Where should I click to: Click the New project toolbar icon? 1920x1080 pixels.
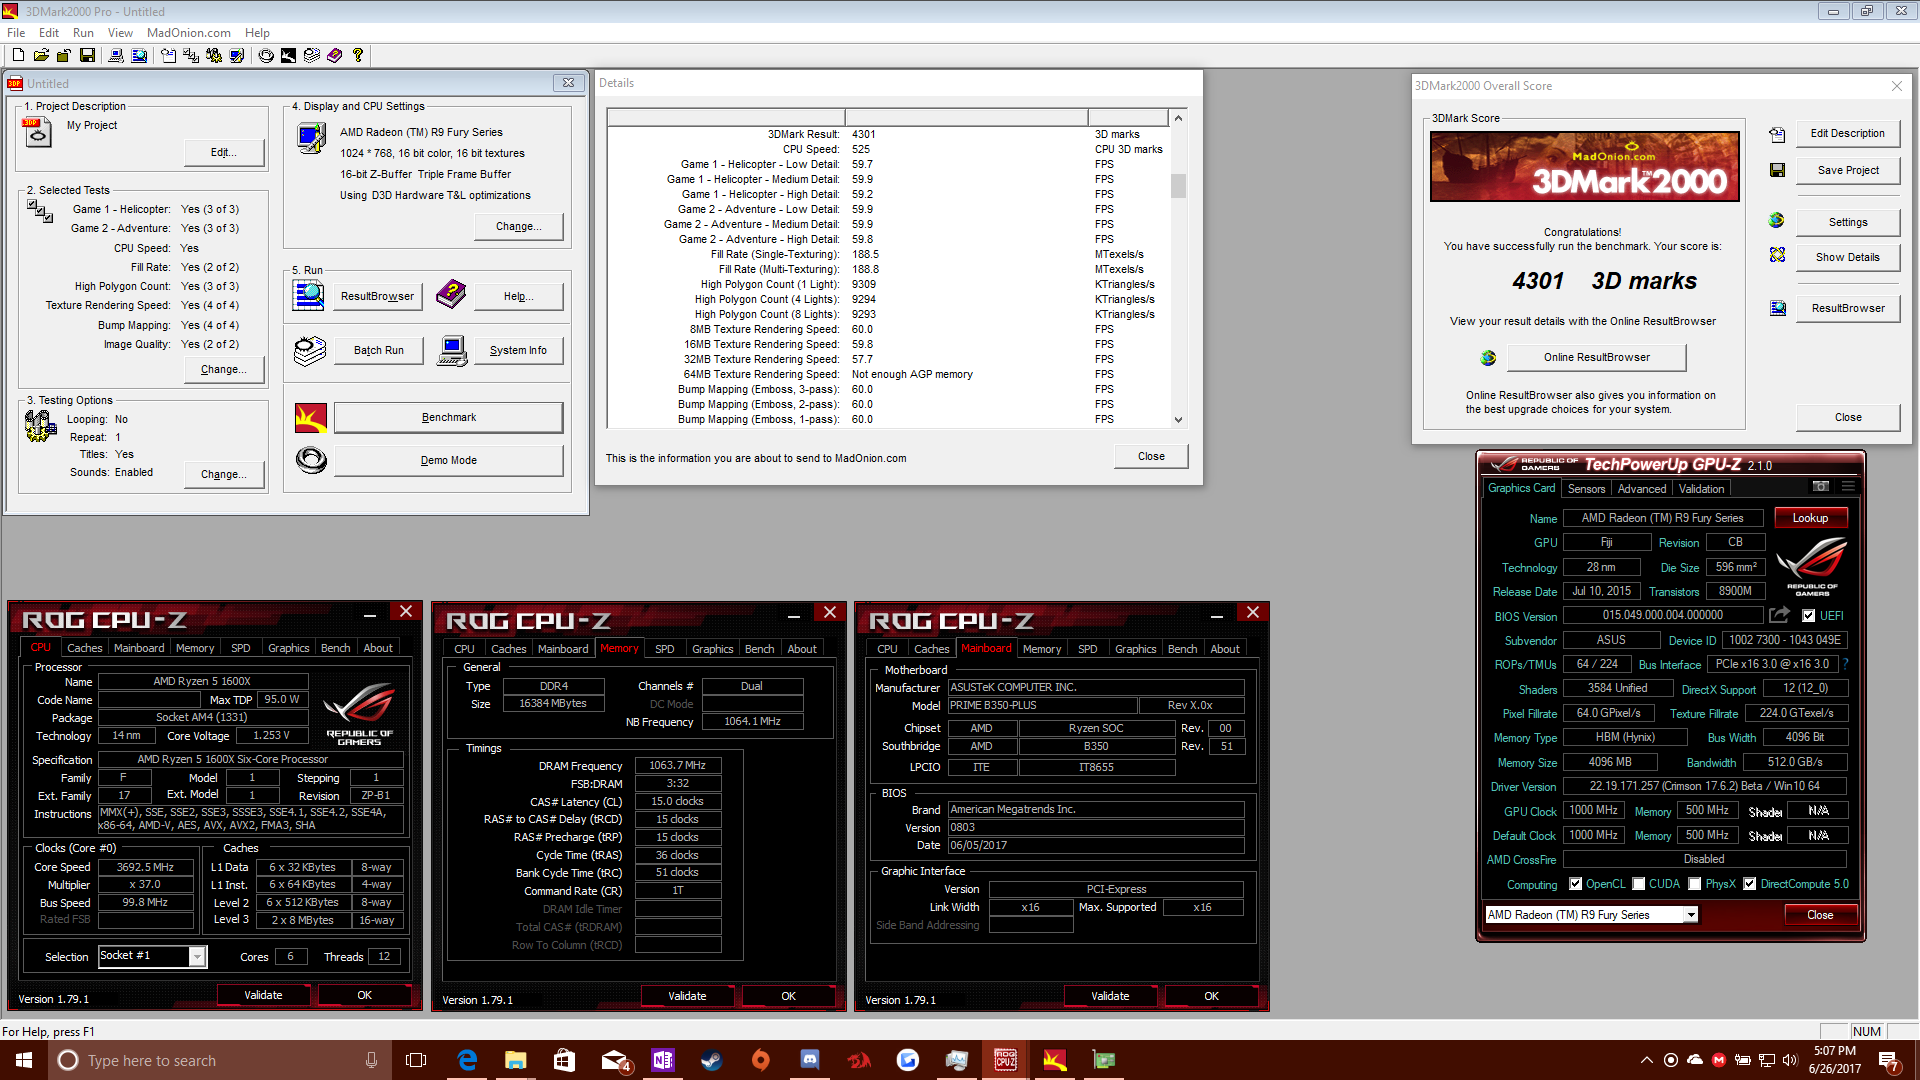18,56
